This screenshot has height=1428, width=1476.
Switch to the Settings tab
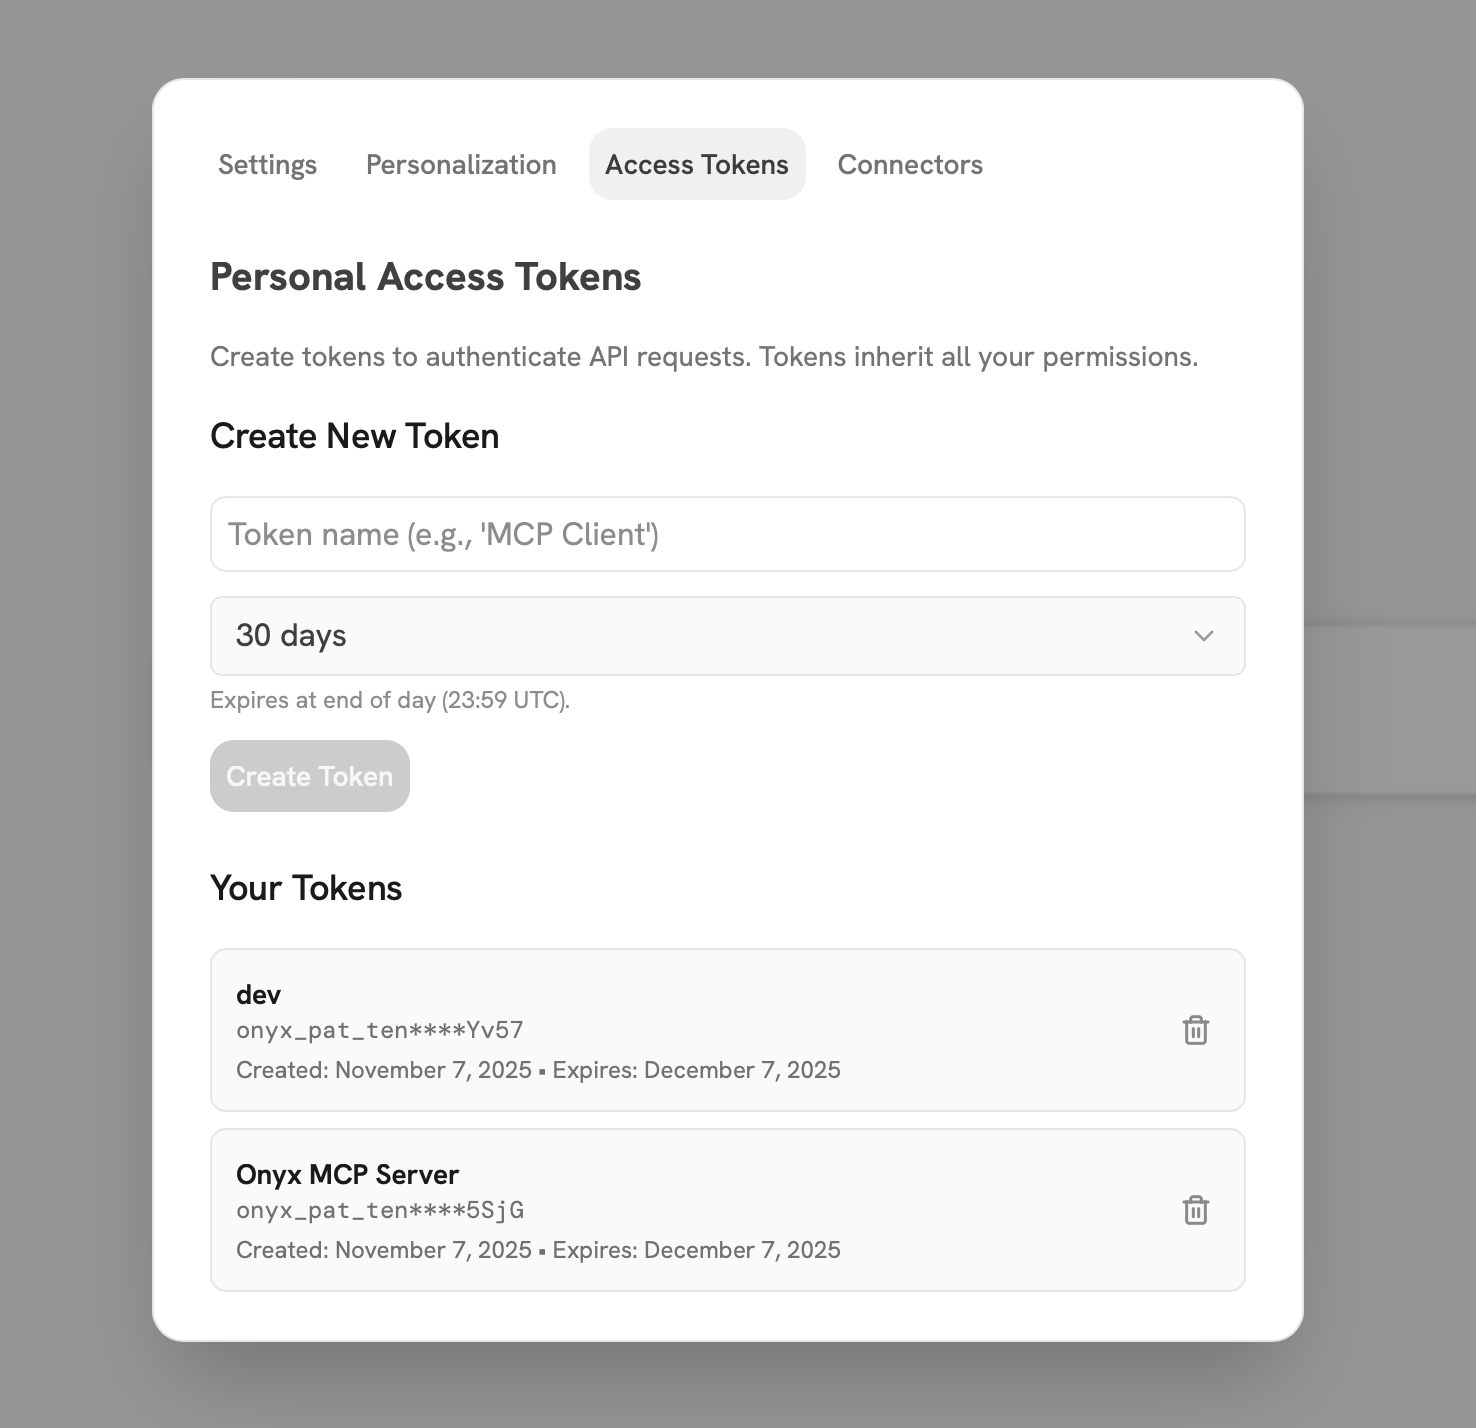[267, 164]
